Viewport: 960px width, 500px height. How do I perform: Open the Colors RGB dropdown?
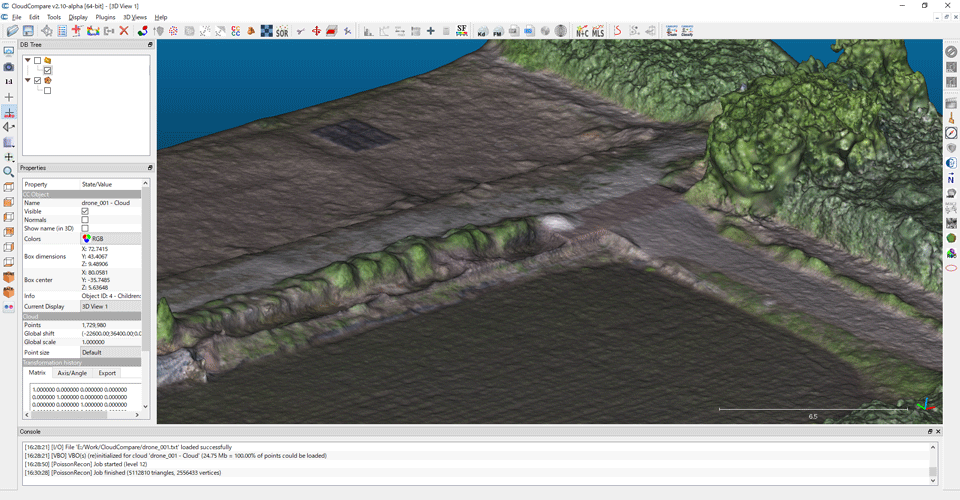point(111,239)
